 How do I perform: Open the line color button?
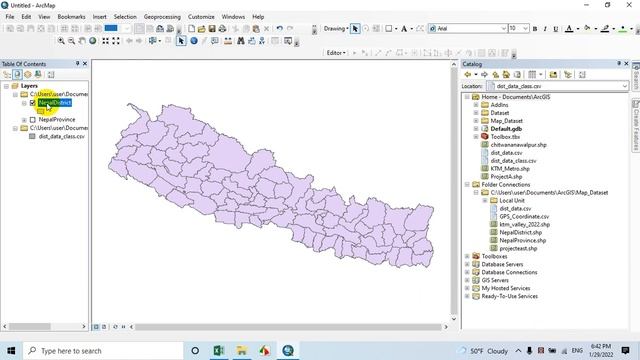tap(605, 29)
